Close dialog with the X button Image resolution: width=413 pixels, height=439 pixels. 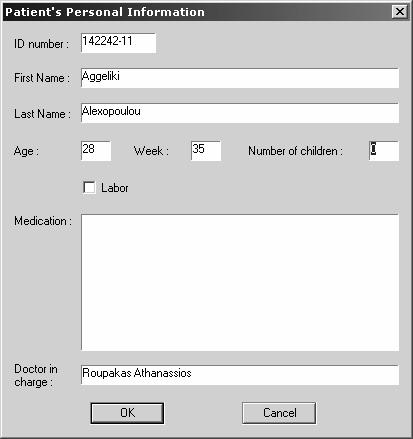(399, 12)
